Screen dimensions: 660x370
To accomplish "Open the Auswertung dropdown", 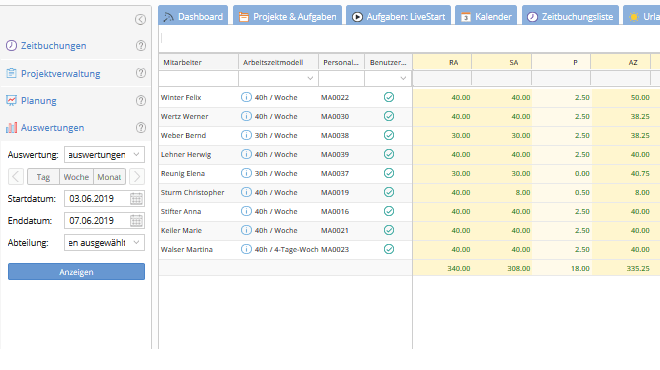I will (104, 154).
